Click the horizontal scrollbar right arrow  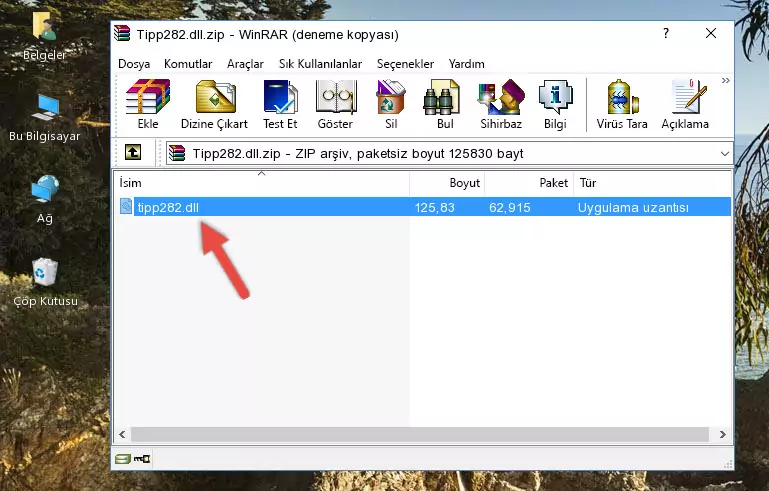[722, 434]
